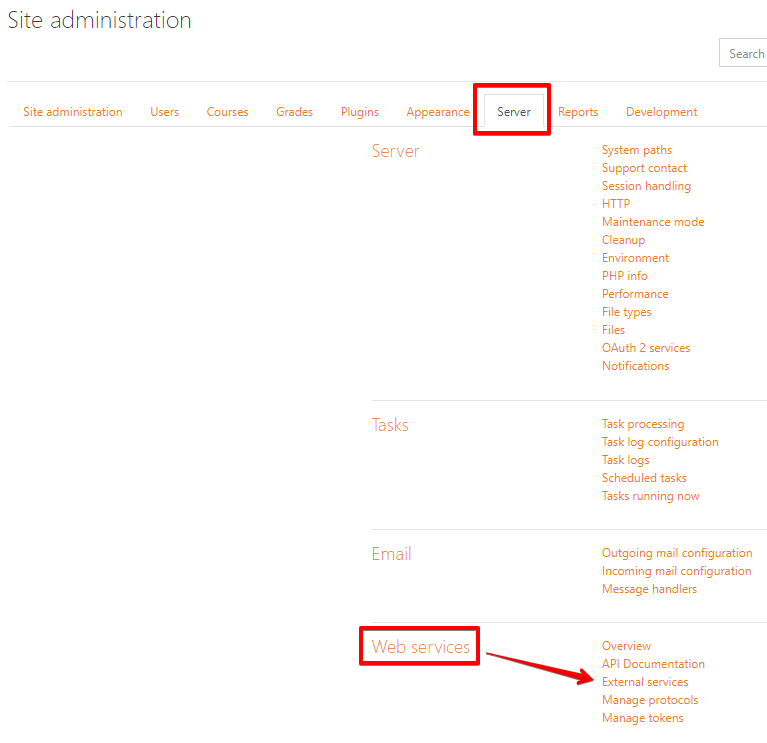The height and width of the screenshot is (743, 767).
Task: Open the Manage tokens link
Action: click(642, 718)
